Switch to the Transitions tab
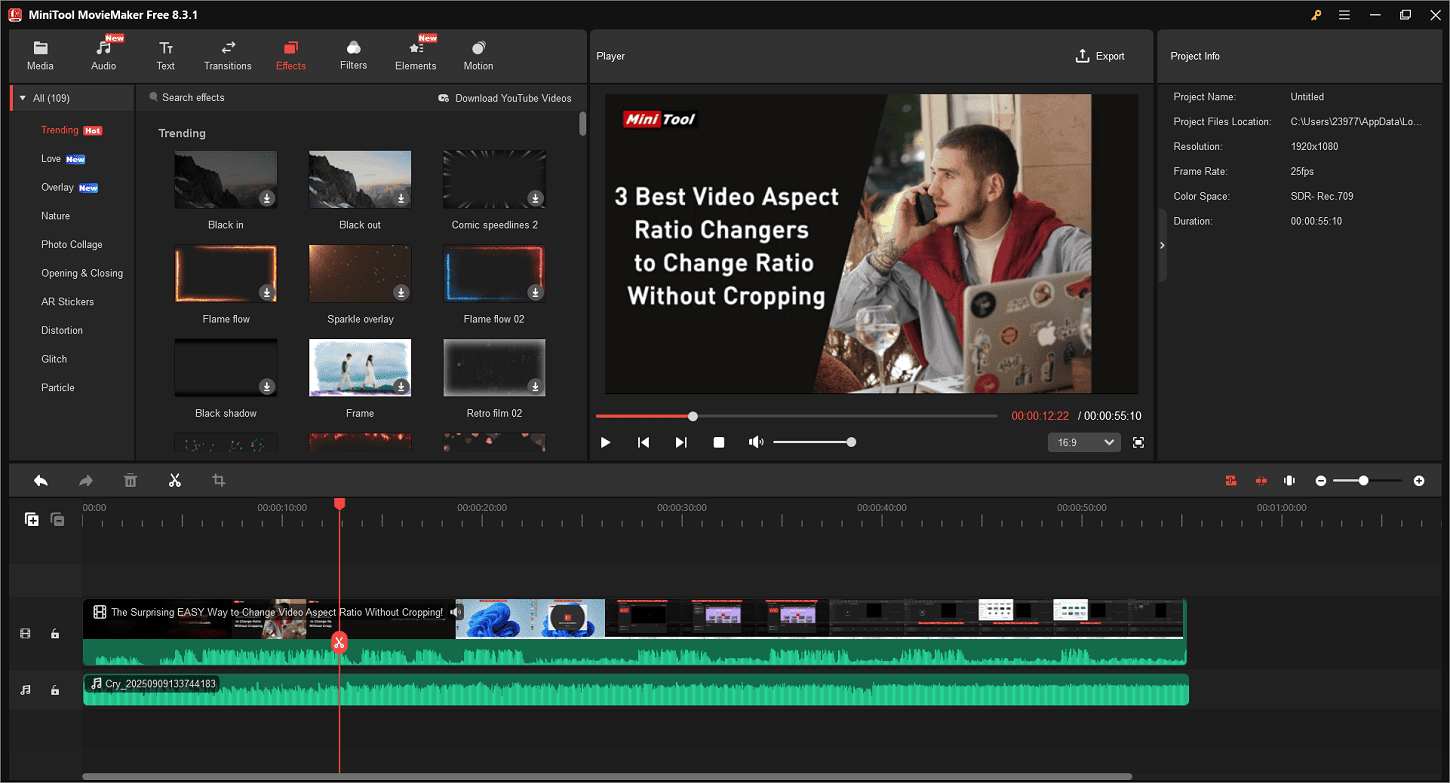The image size is (1450, 783). pos(228,56)
